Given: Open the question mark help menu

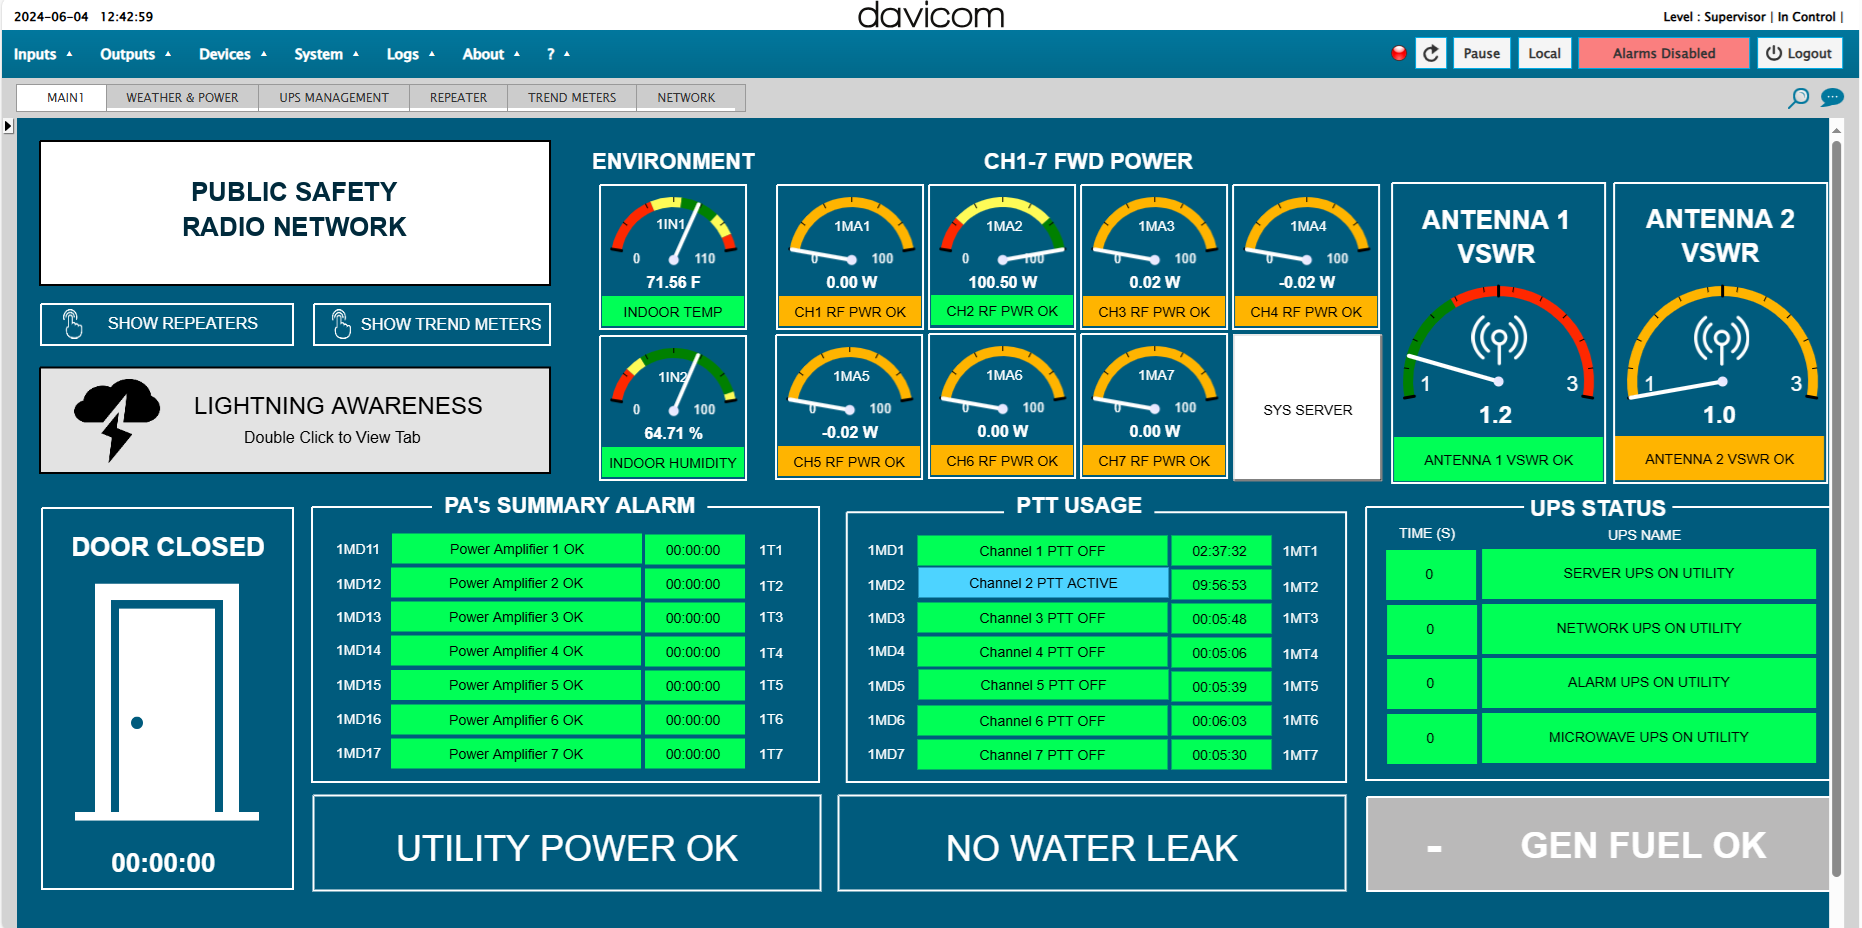Looking at the screenshot, I should click(x=557, y=54).
